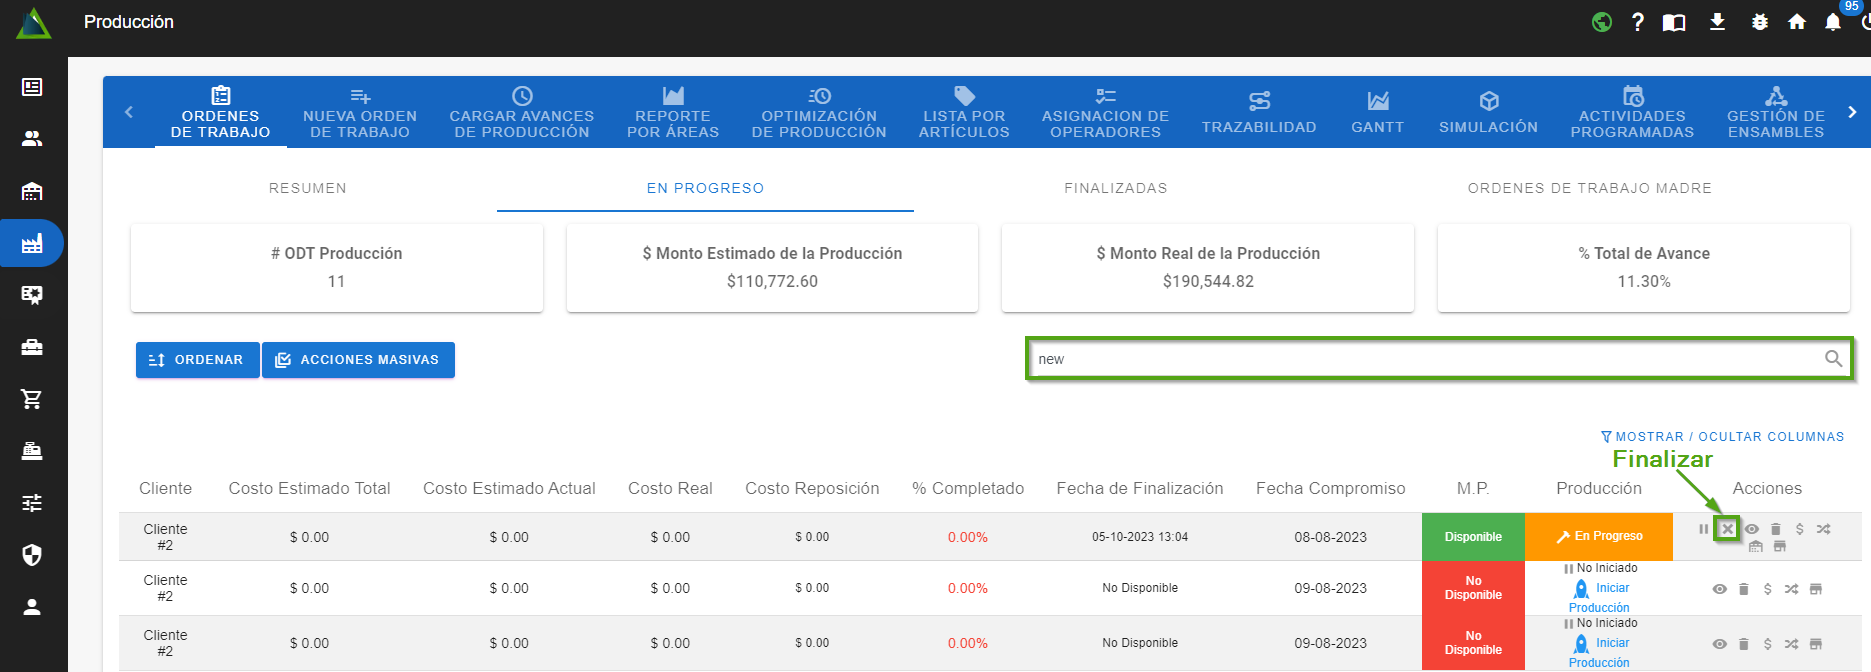Click the eye icon in the second row
Screen dimensions: 1871x672
1719,589
